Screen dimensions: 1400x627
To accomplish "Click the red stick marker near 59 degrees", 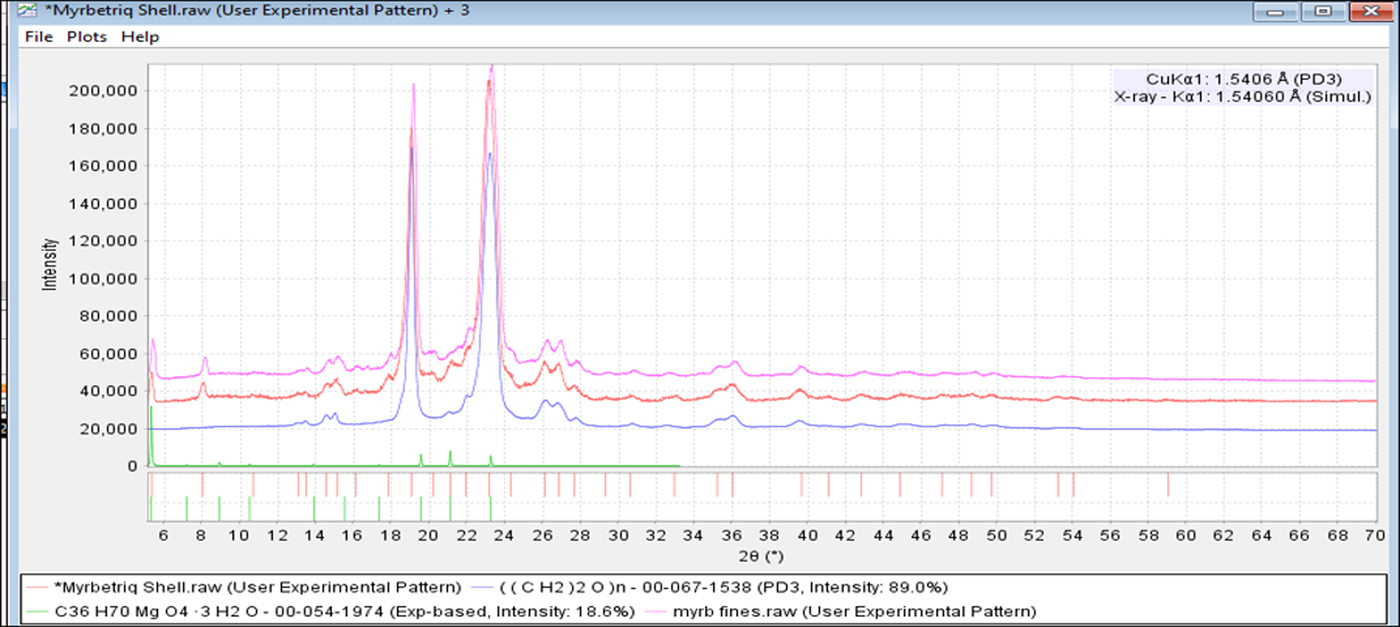I will (x=1168, y=485).
